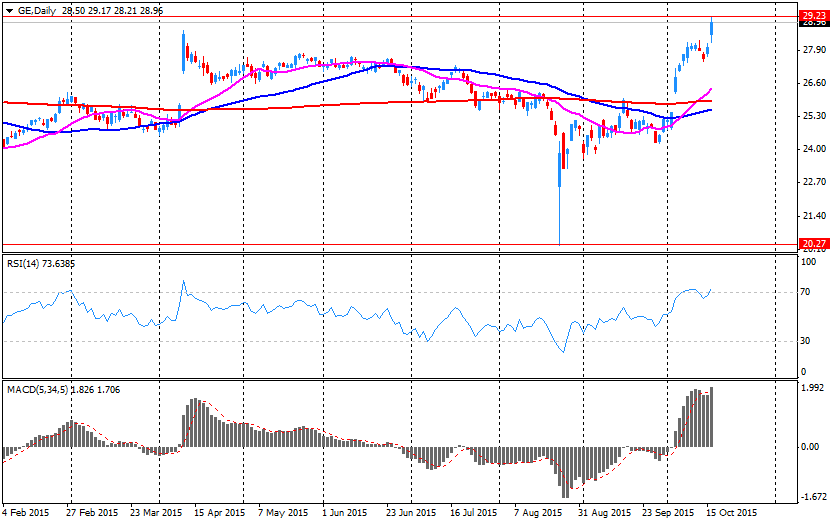Select the latest blue candlestick at the chart high

click(712, 30)
